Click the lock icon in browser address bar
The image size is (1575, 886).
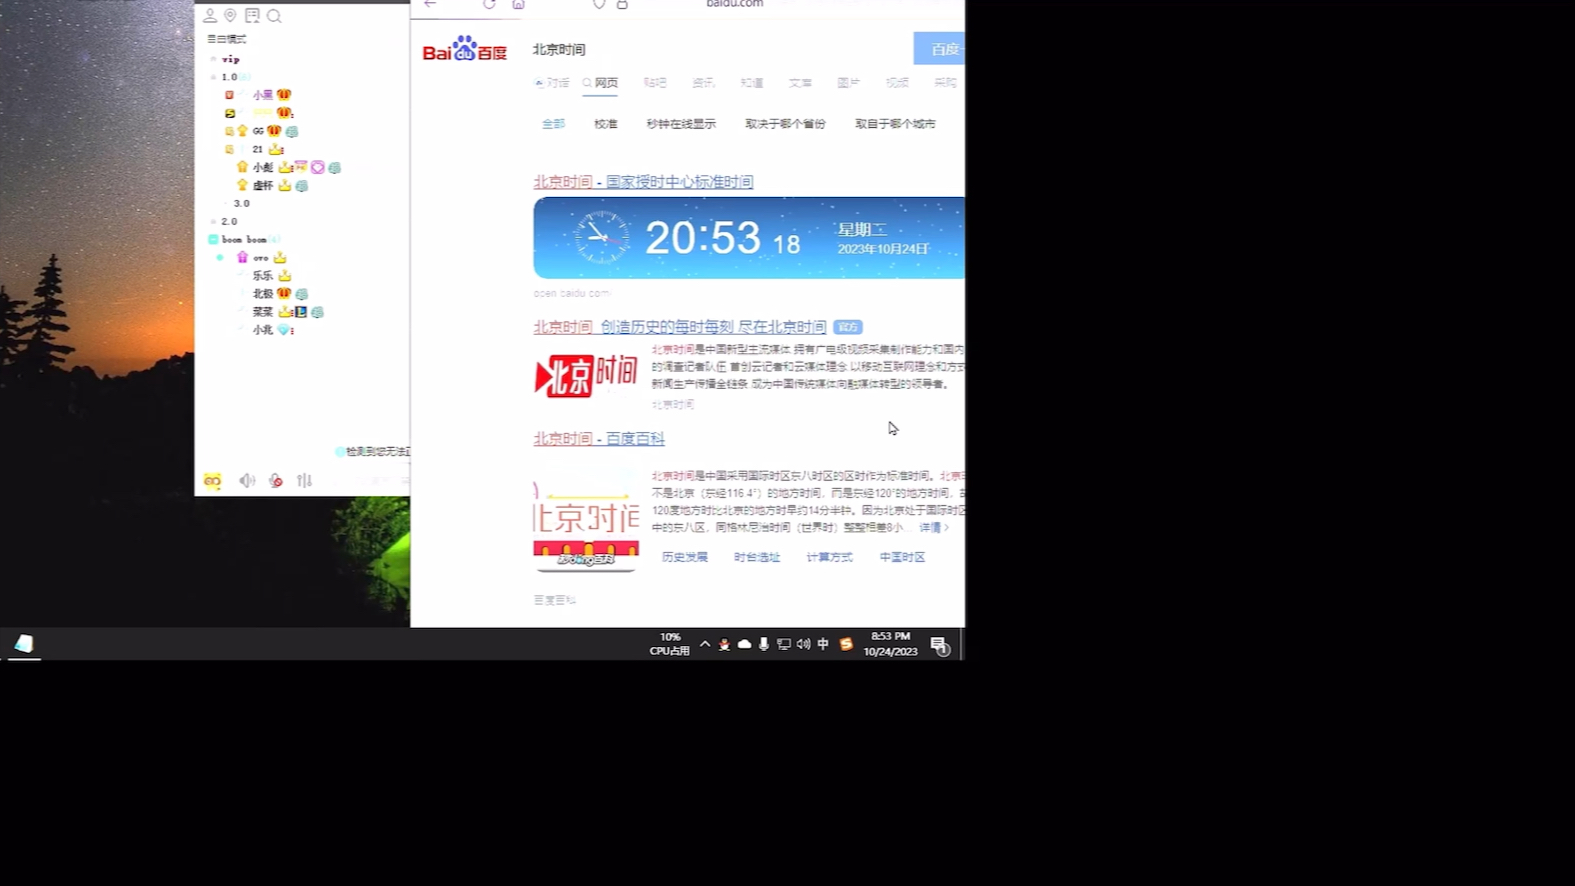click(622, 4)
